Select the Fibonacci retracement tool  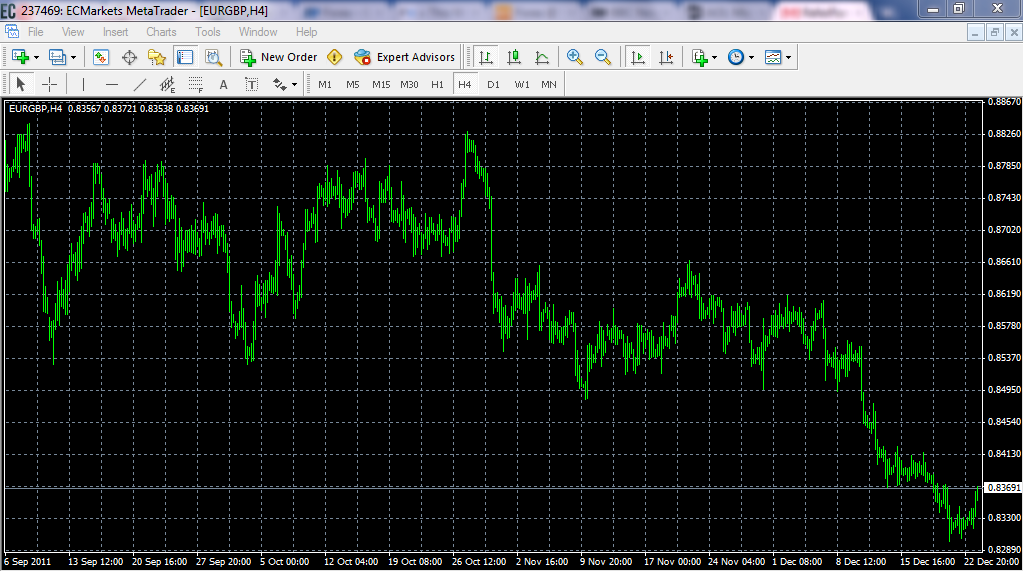[196, 84]
